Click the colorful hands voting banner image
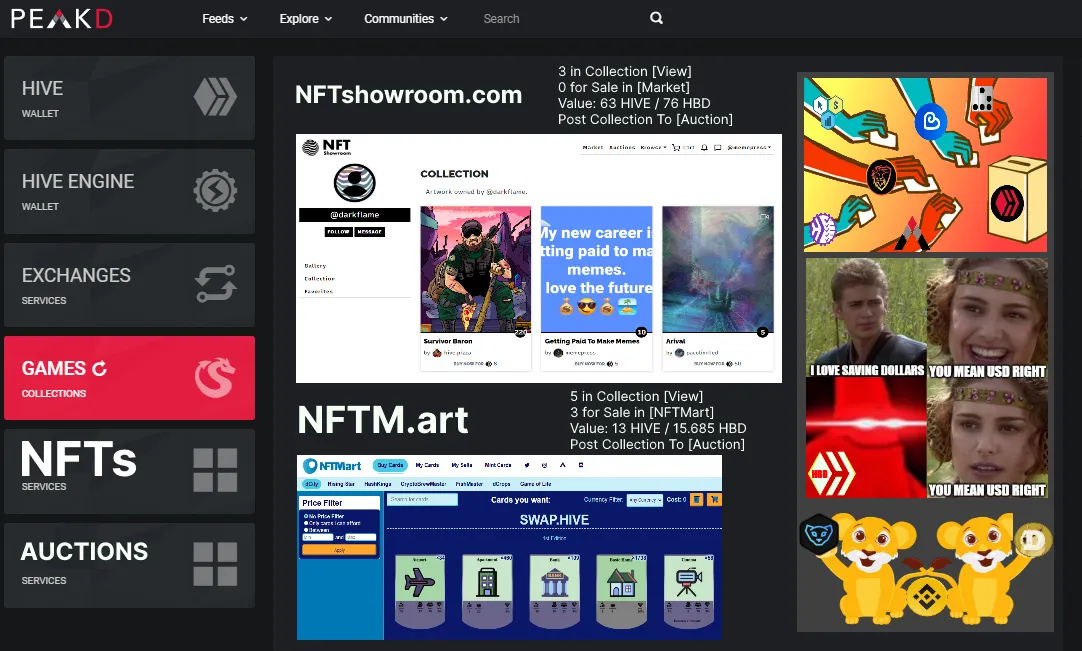 click(925, 165)
